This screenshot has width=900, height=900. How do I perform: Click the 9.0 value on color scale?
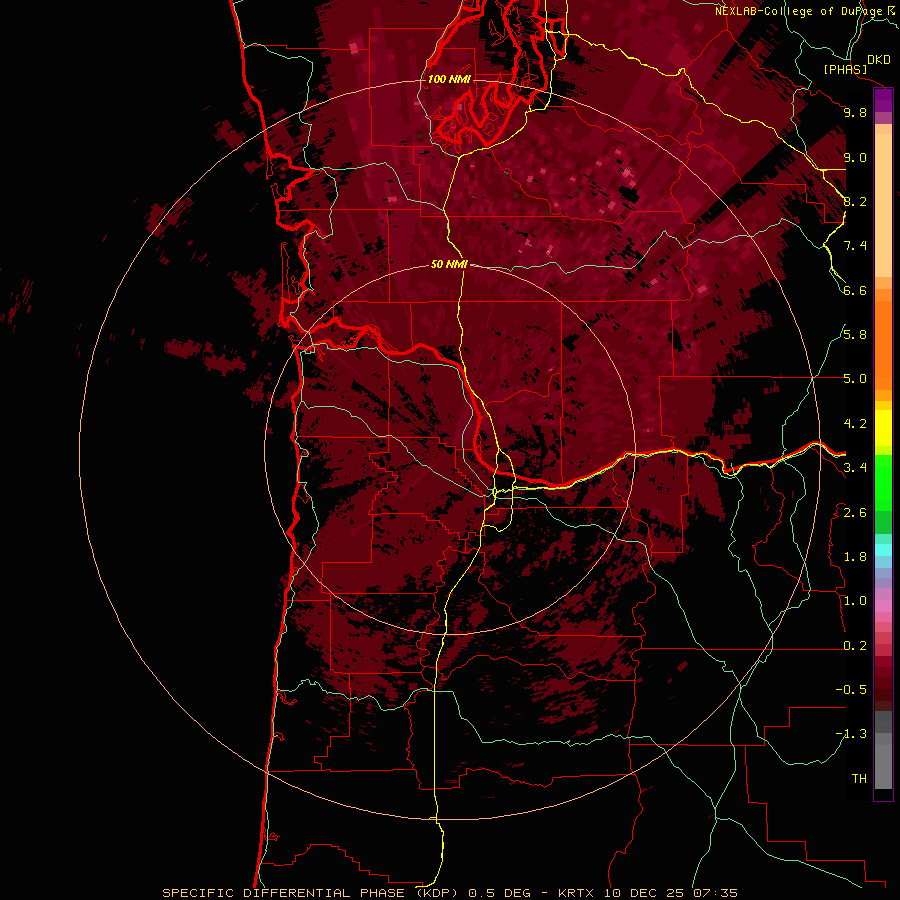point(855,157)
